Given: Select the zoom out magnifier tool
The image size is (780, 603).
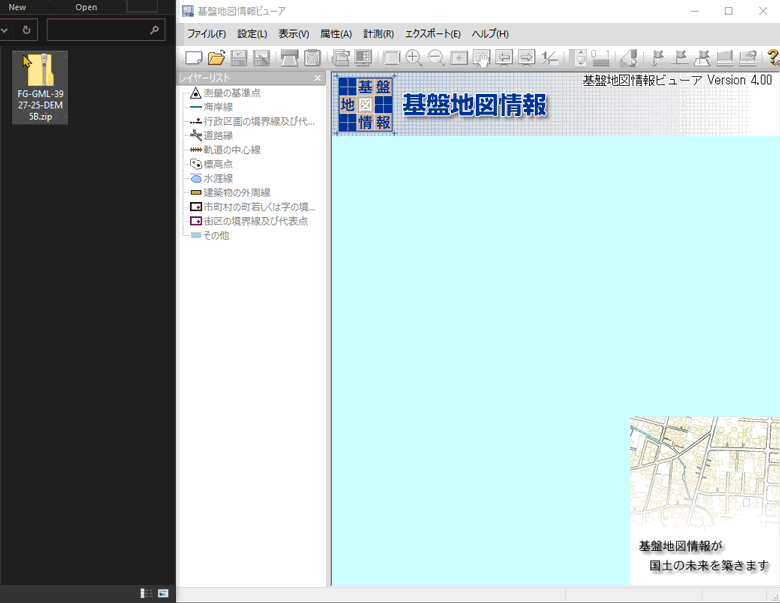Looking at the screenshot, I should [x=436, y=58].
